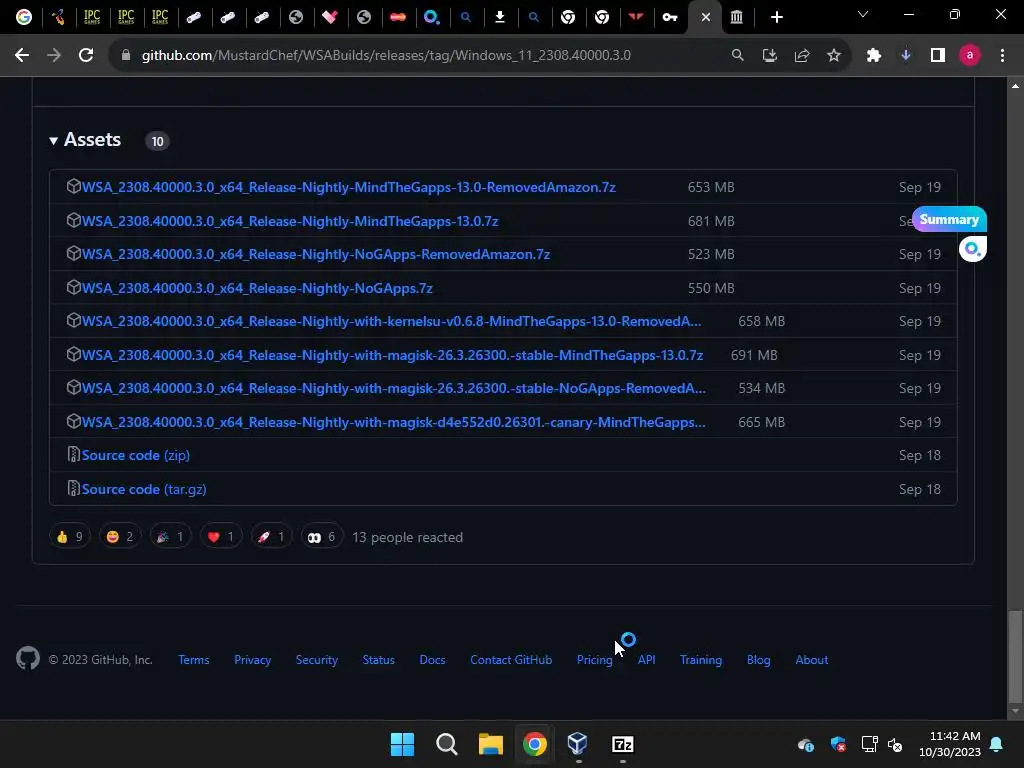Download magisk canary MindTheGapps asset
Viewport: 1024px width, 768px height.
coord(393,423)
